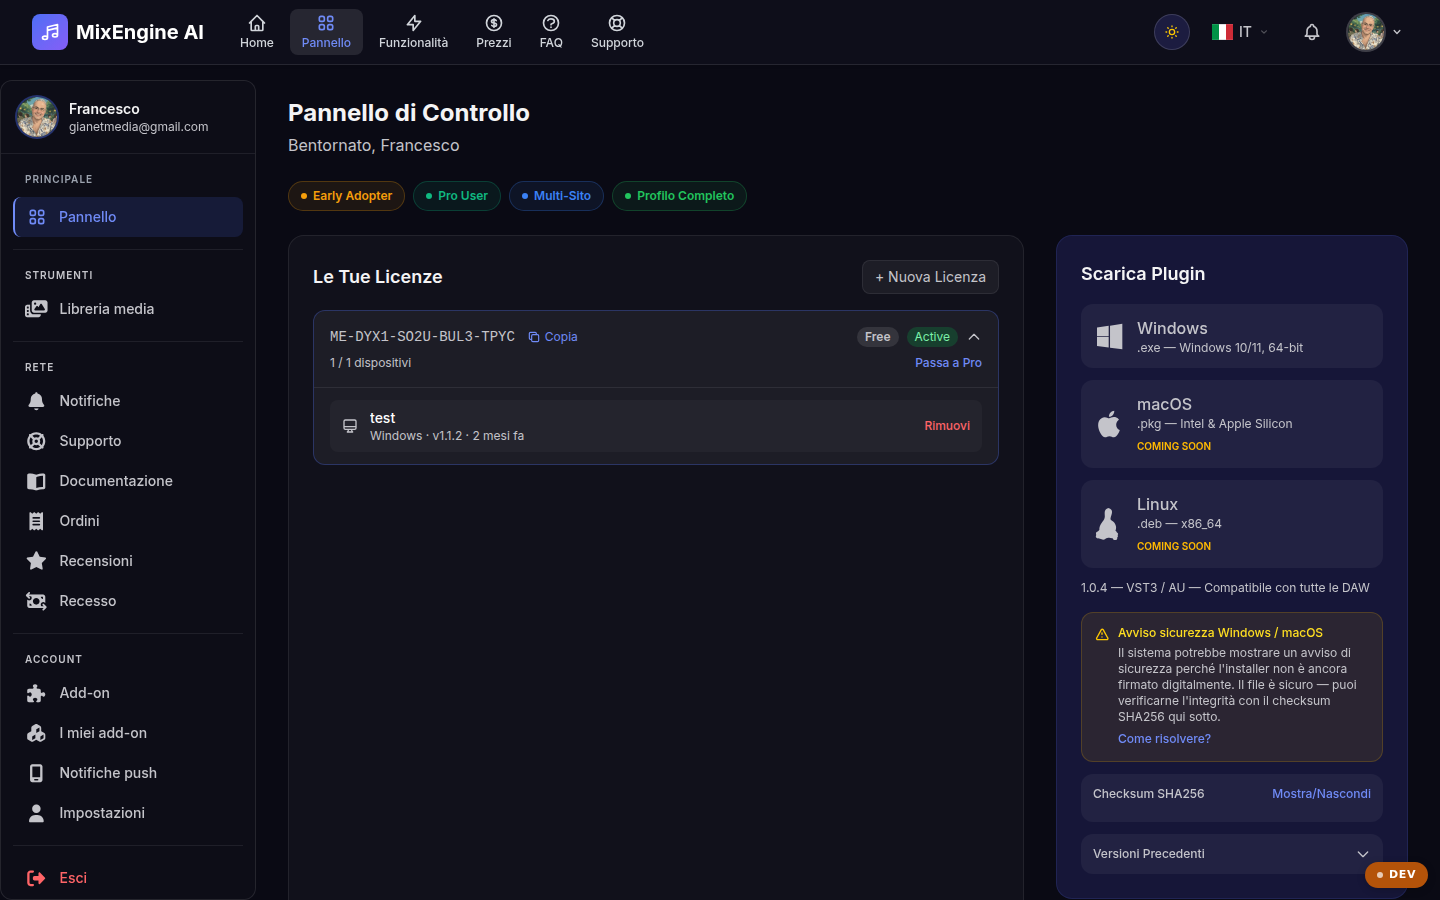Image resolution: width=1440 pixels, height=900 pixels.
Task: Click the MixEngine AI music logo icon
Action: [50, 32]
